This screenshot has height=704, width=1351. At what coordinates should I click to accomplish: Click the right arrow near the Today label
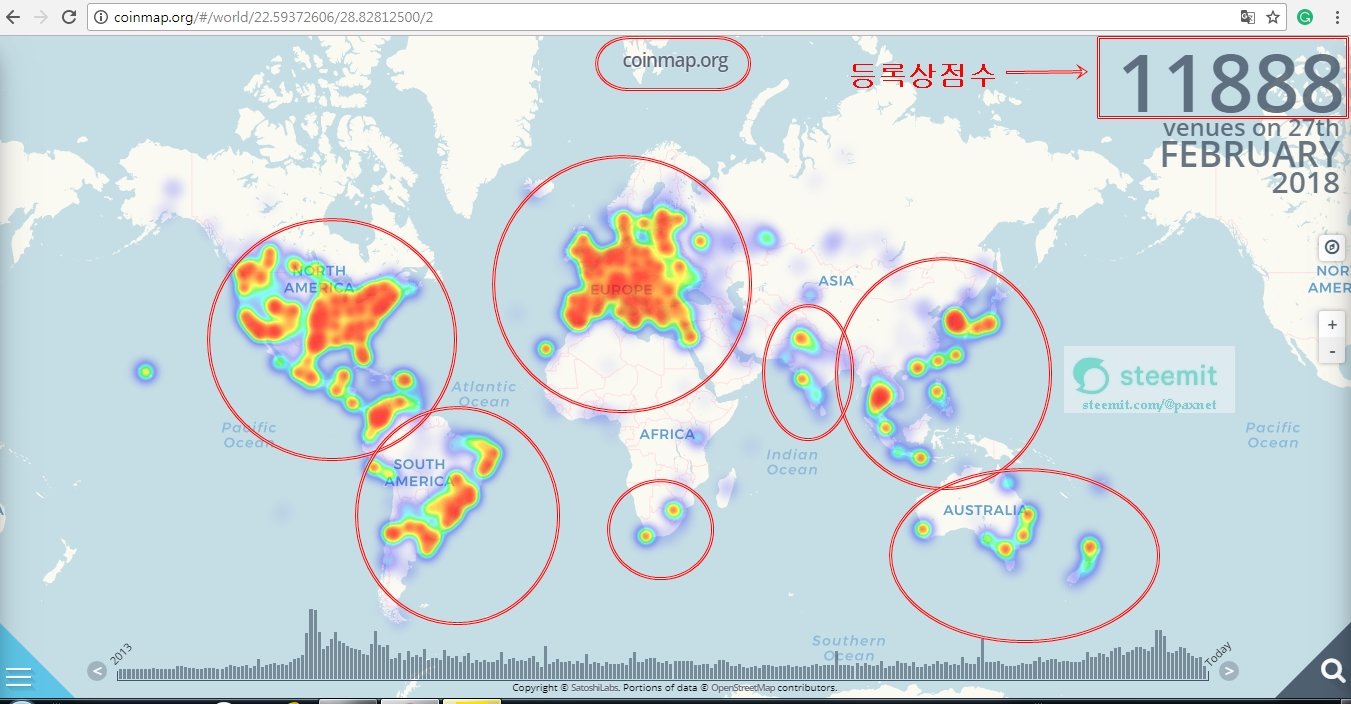tap(1228, 672)
